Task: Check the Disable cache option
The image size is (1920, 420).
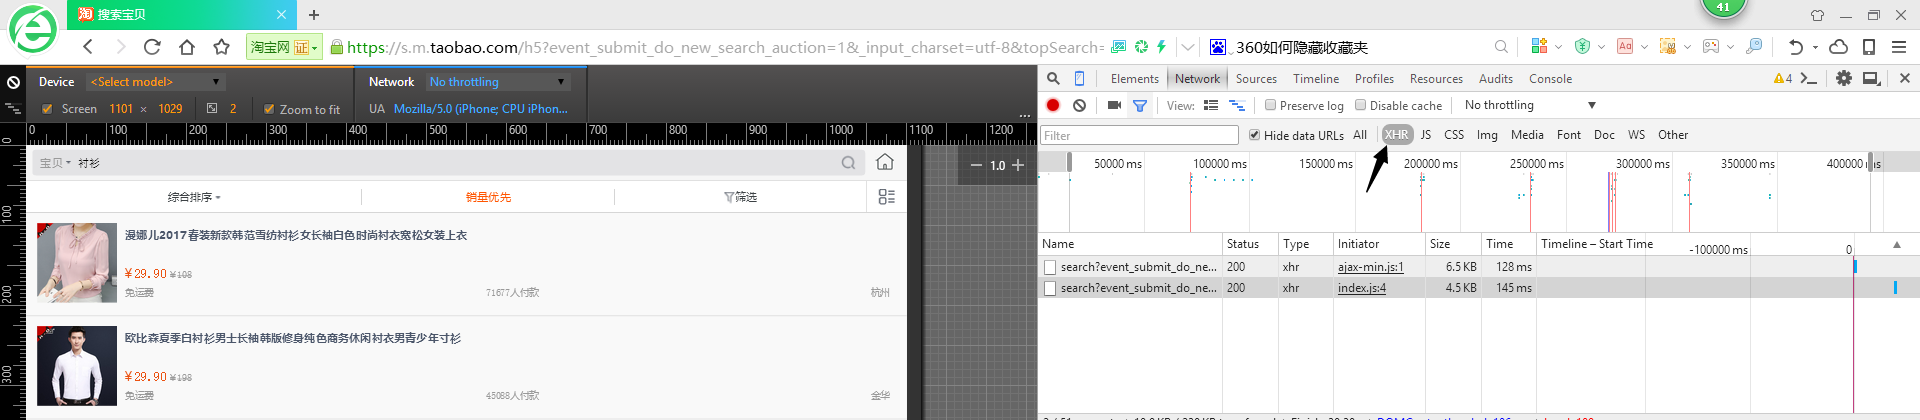Action: (1360, 105)
